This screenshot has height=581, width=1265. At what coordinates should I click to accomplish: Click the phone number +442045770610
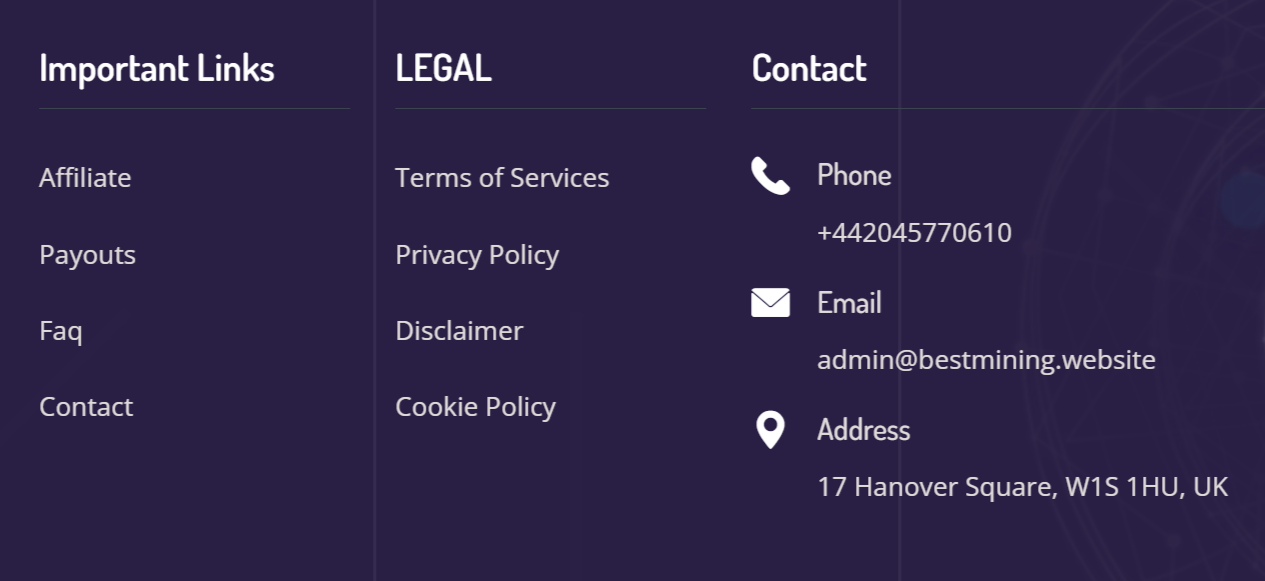click(914, 233)
